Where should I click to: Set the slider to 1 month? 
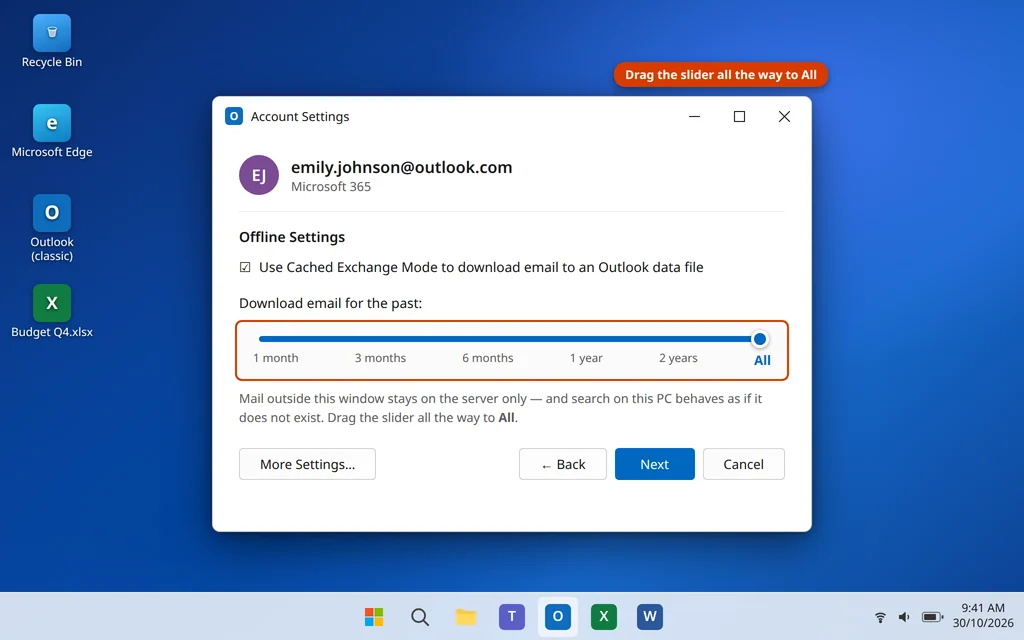[276, 358]
